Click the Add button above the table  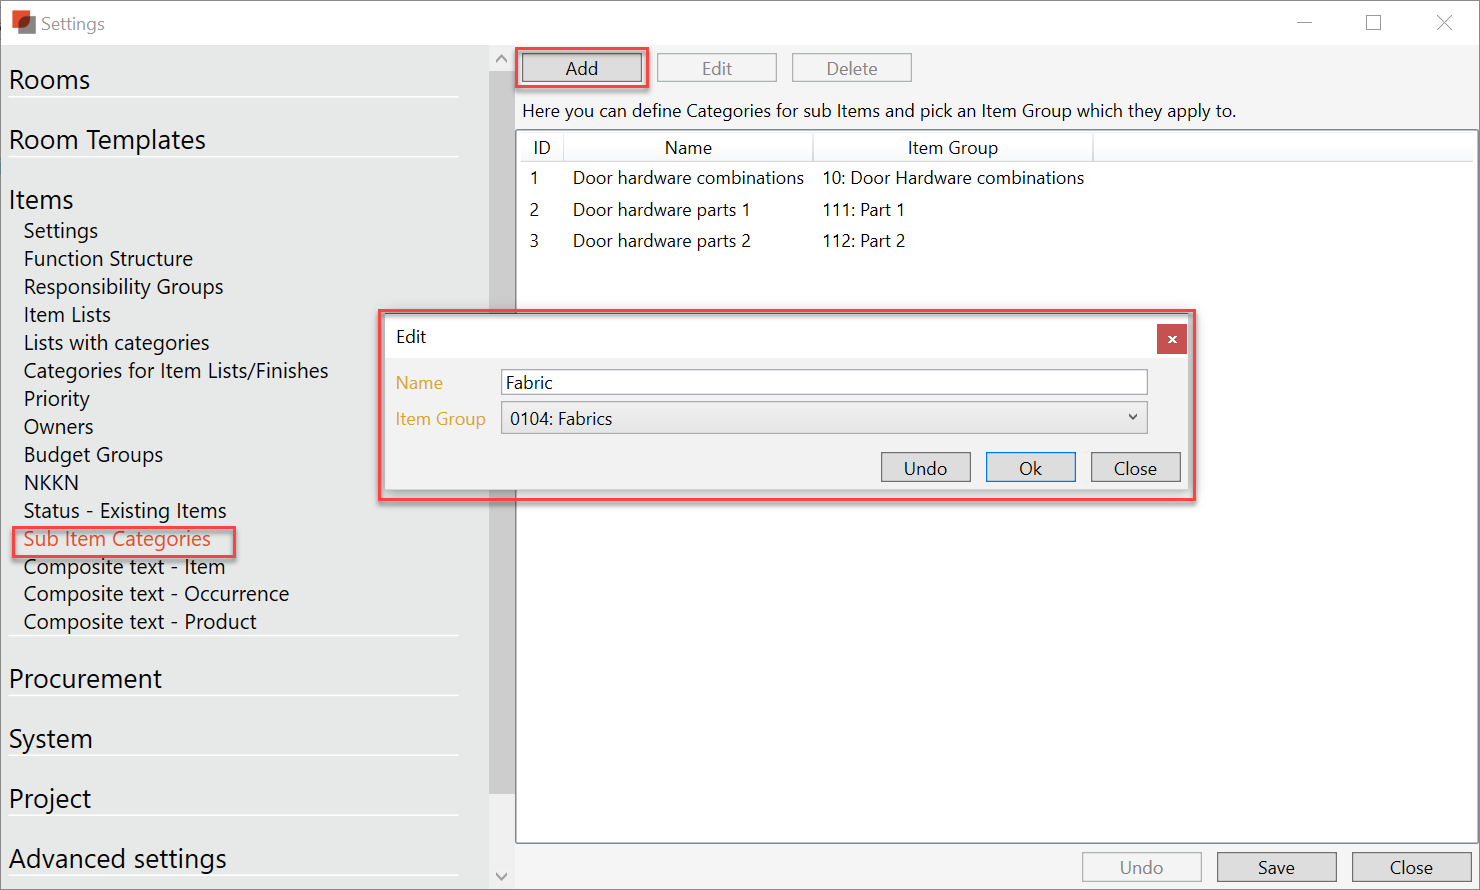tap(582, 68)
